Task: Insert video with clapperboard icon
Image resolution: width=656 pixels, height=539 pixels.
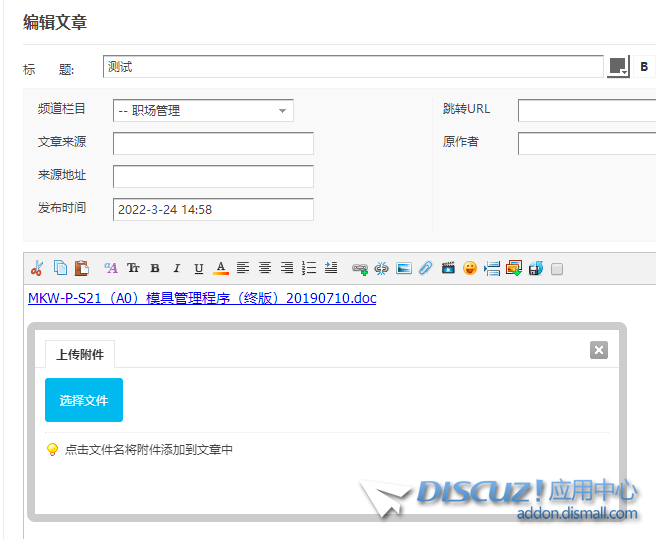Action: [448, 268]
